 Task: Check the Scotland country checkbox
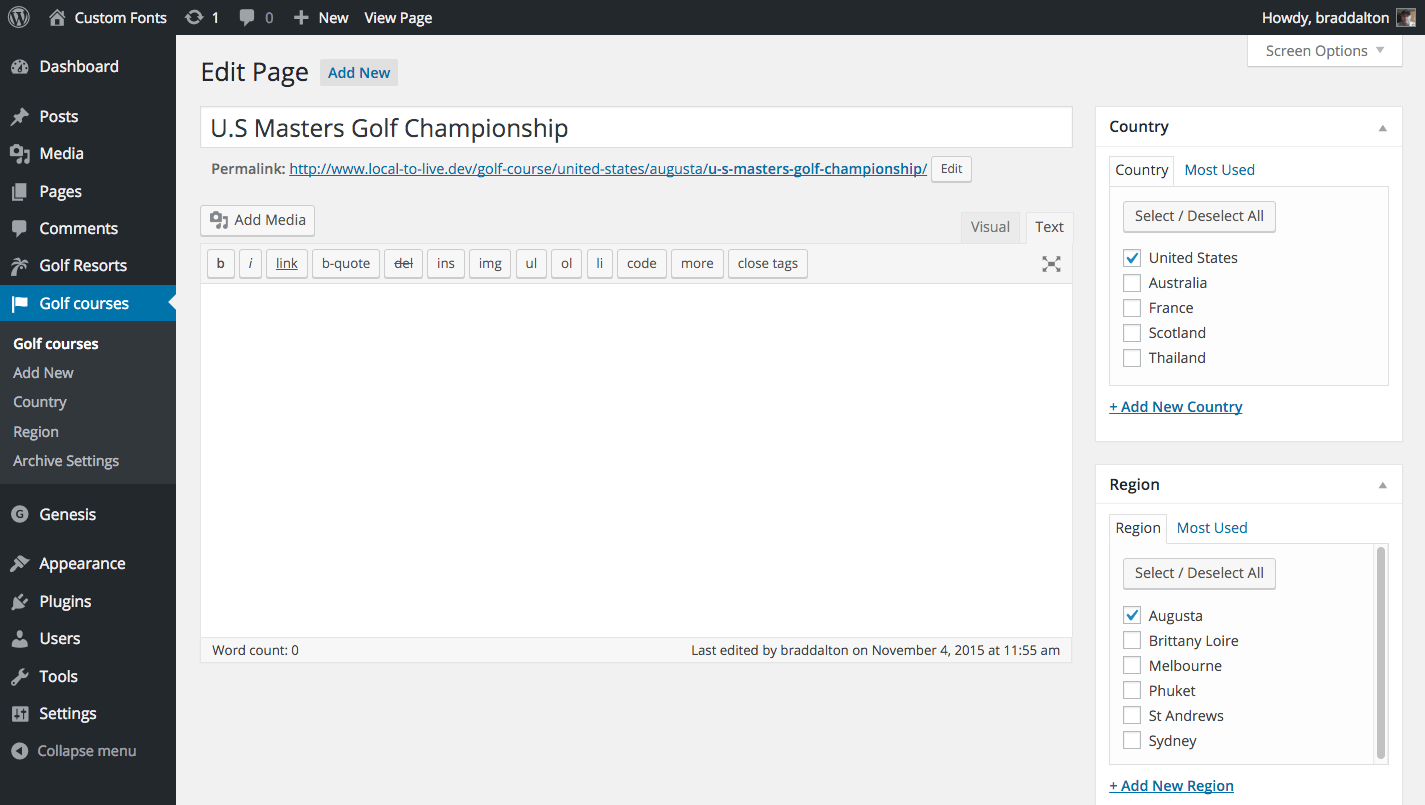(1132, 333)
